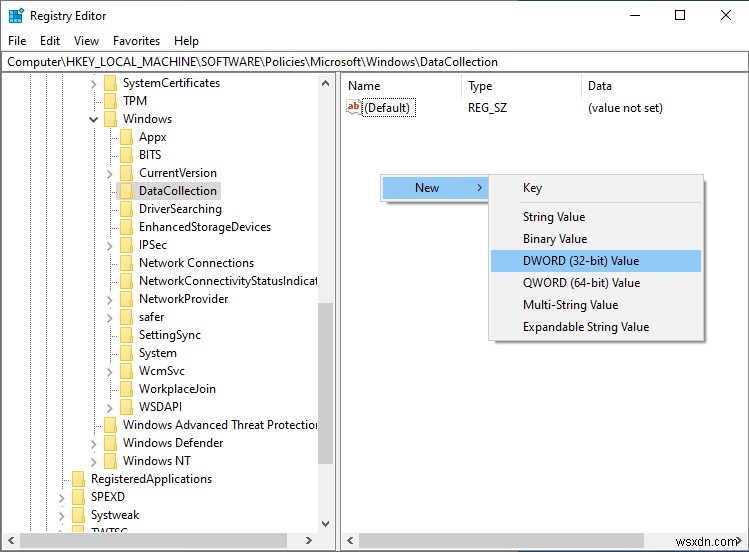This screenshot has height=552, width=749.
Task: Click the Name column header
Action: coord(403,86)
